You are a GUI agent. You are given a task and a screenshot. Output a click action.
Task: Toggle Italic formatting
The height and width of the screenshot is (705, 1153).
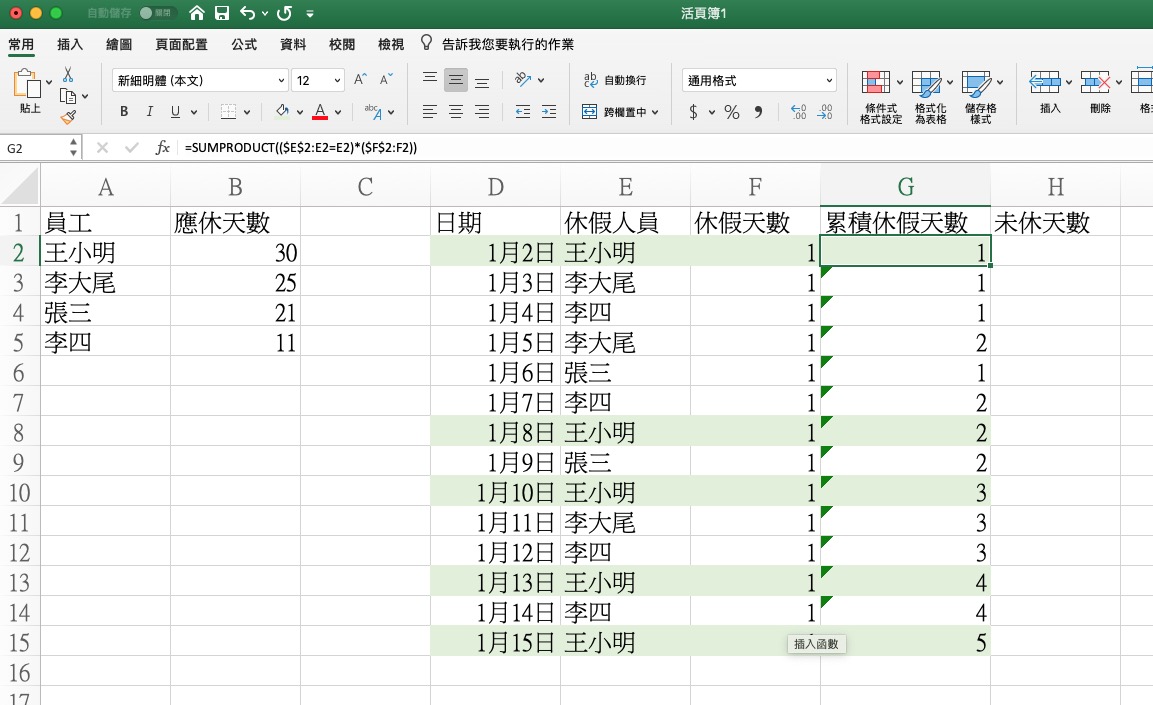point(149,112)
